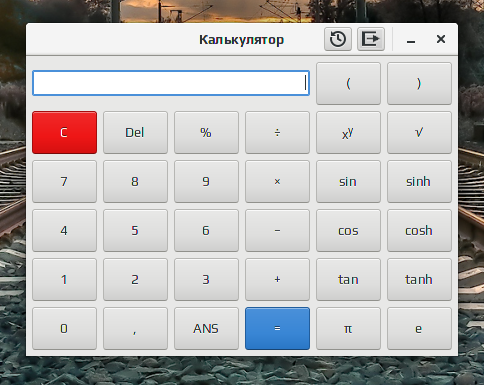The width and height of the screenshot is (484, 385).
Task: Click the minus button
Action: point(277,230)
